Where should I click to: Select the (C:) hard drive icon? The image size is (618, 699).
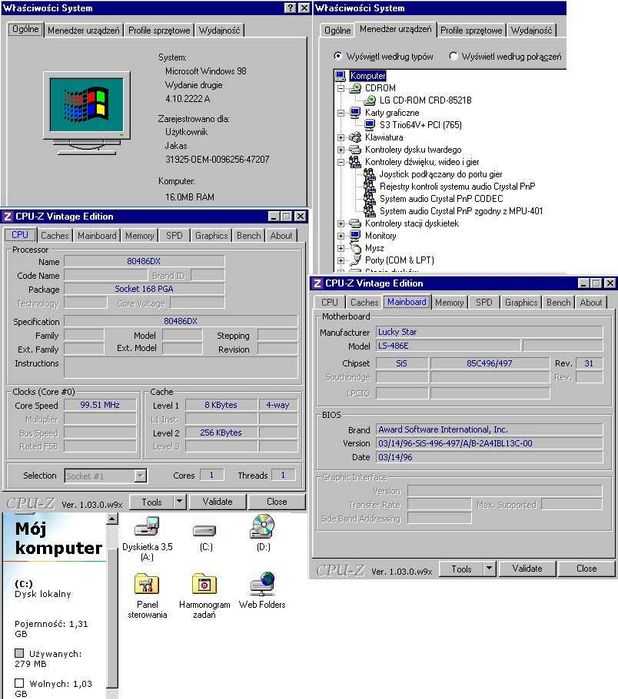pos(205,530)
